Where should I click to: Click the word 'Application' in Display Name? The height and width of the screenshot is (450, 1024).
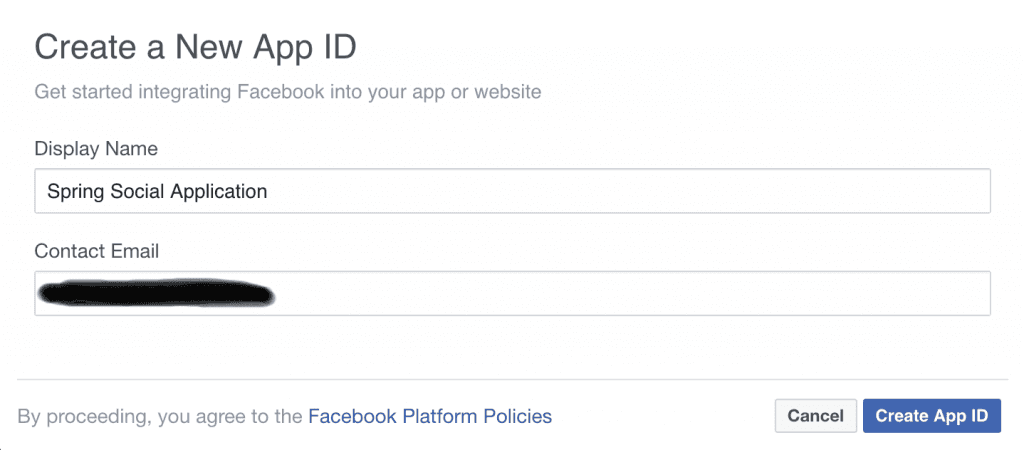[219, 191]
